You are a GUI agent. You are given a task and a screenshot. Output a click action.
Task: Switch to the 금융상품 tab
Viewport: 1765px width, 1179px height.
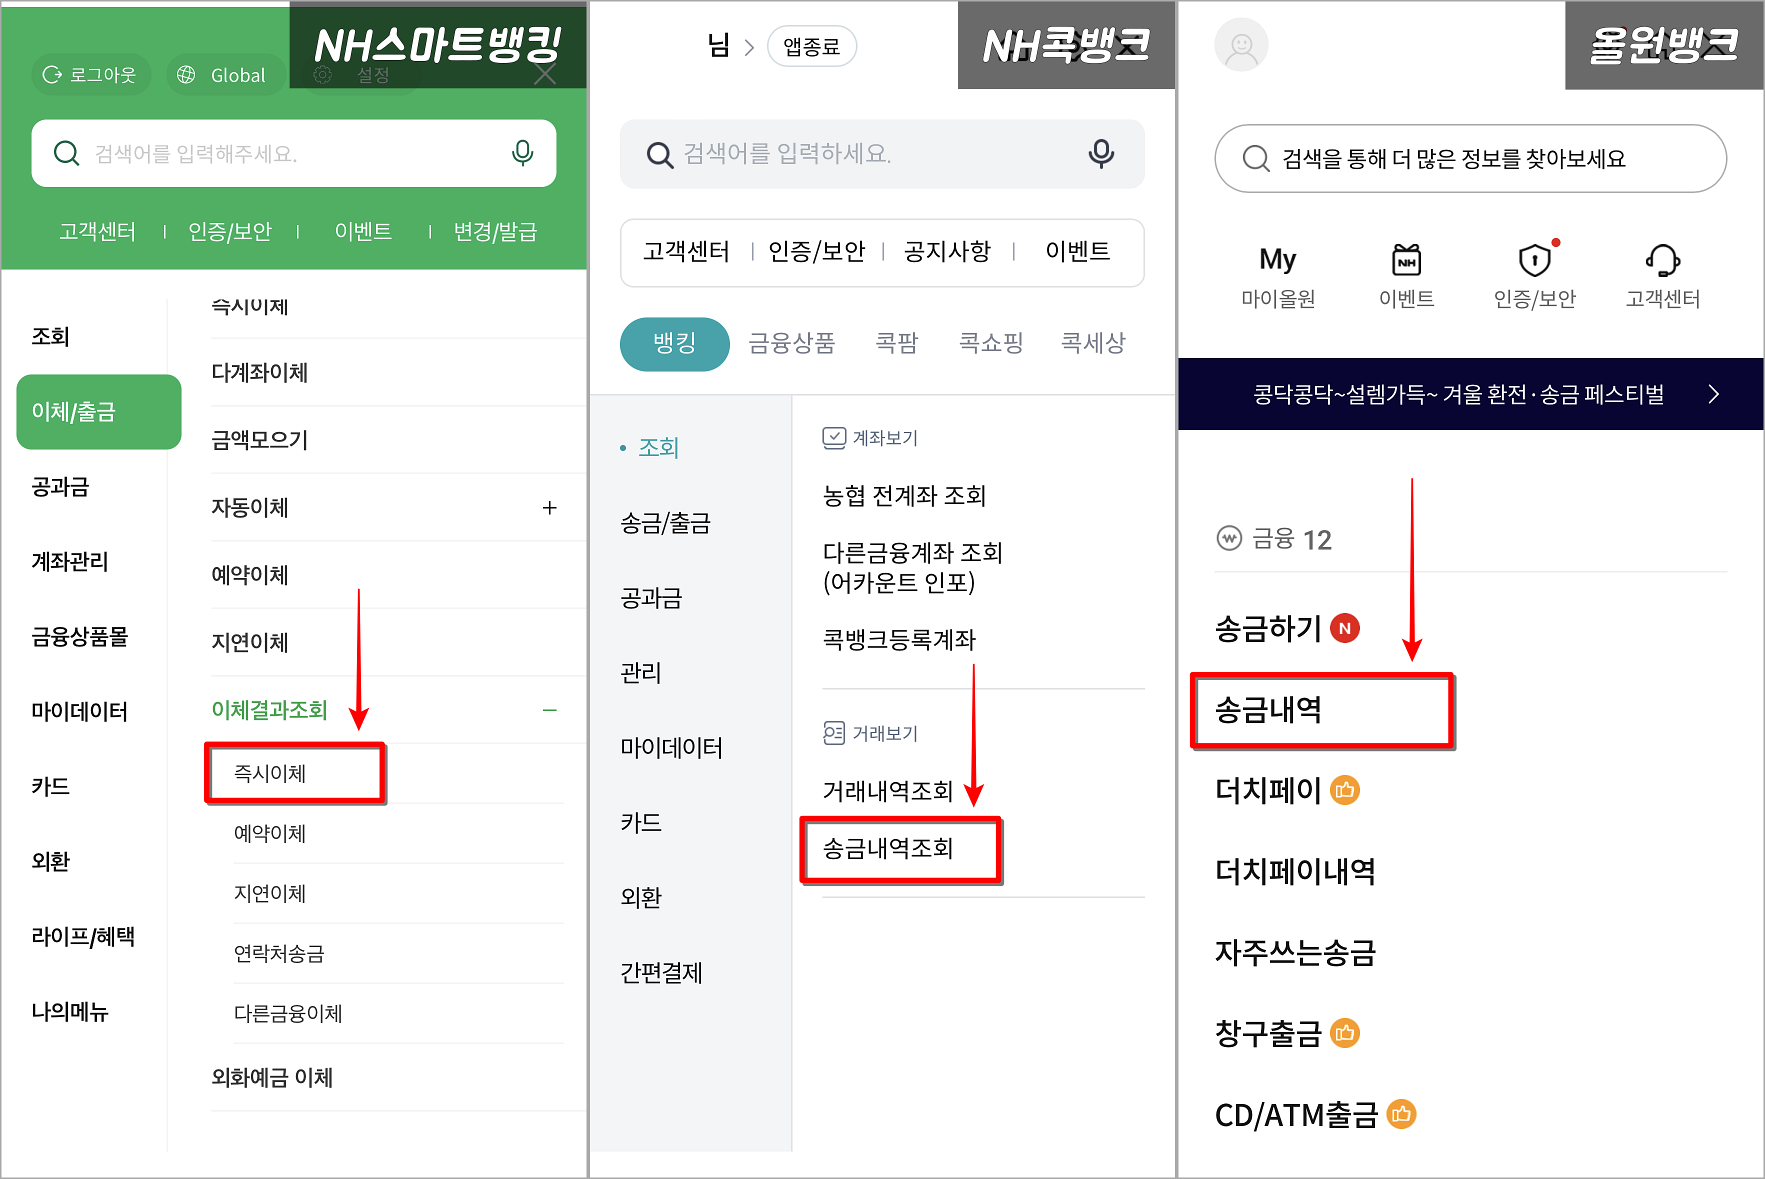pyautogui.click(x=790, y=343)
